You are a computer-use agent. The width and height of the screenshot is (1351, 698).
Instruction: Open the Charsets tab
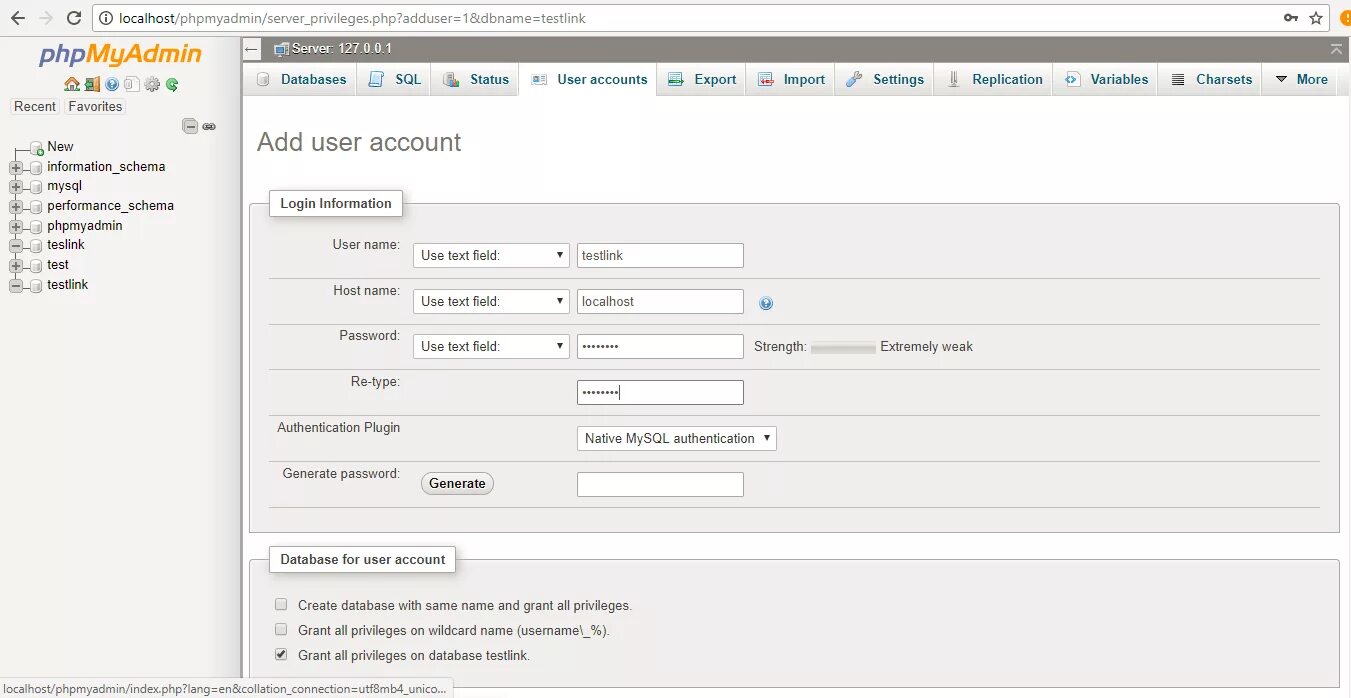1210,79
